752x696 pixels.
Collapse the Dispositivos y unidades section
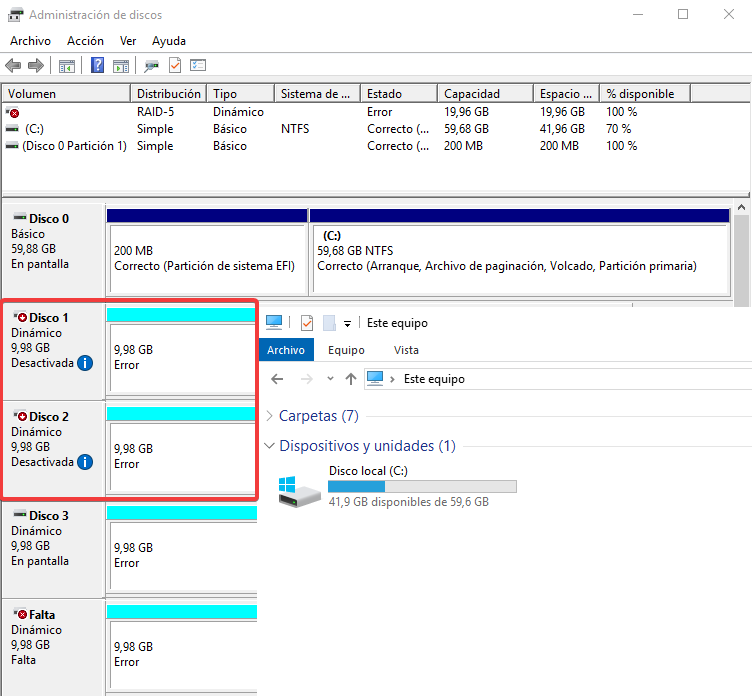tap(270, 446)
